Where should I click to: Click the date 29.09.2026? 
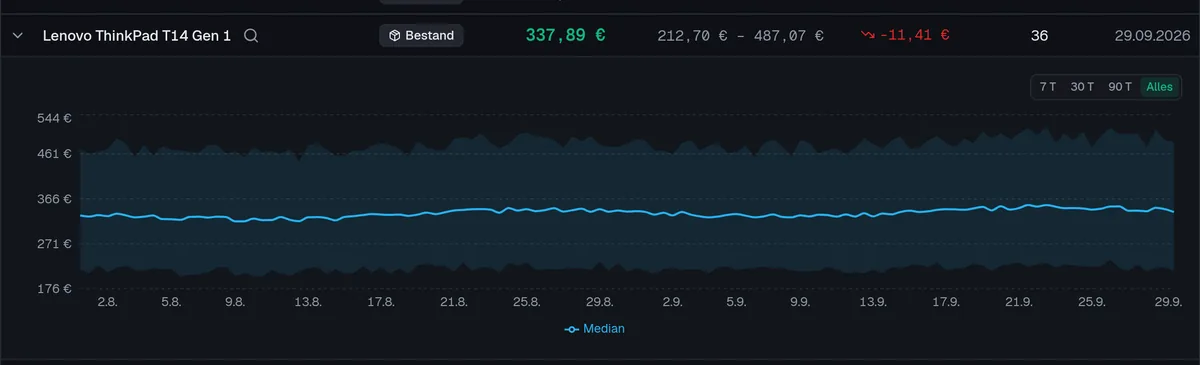(1152, 35)
